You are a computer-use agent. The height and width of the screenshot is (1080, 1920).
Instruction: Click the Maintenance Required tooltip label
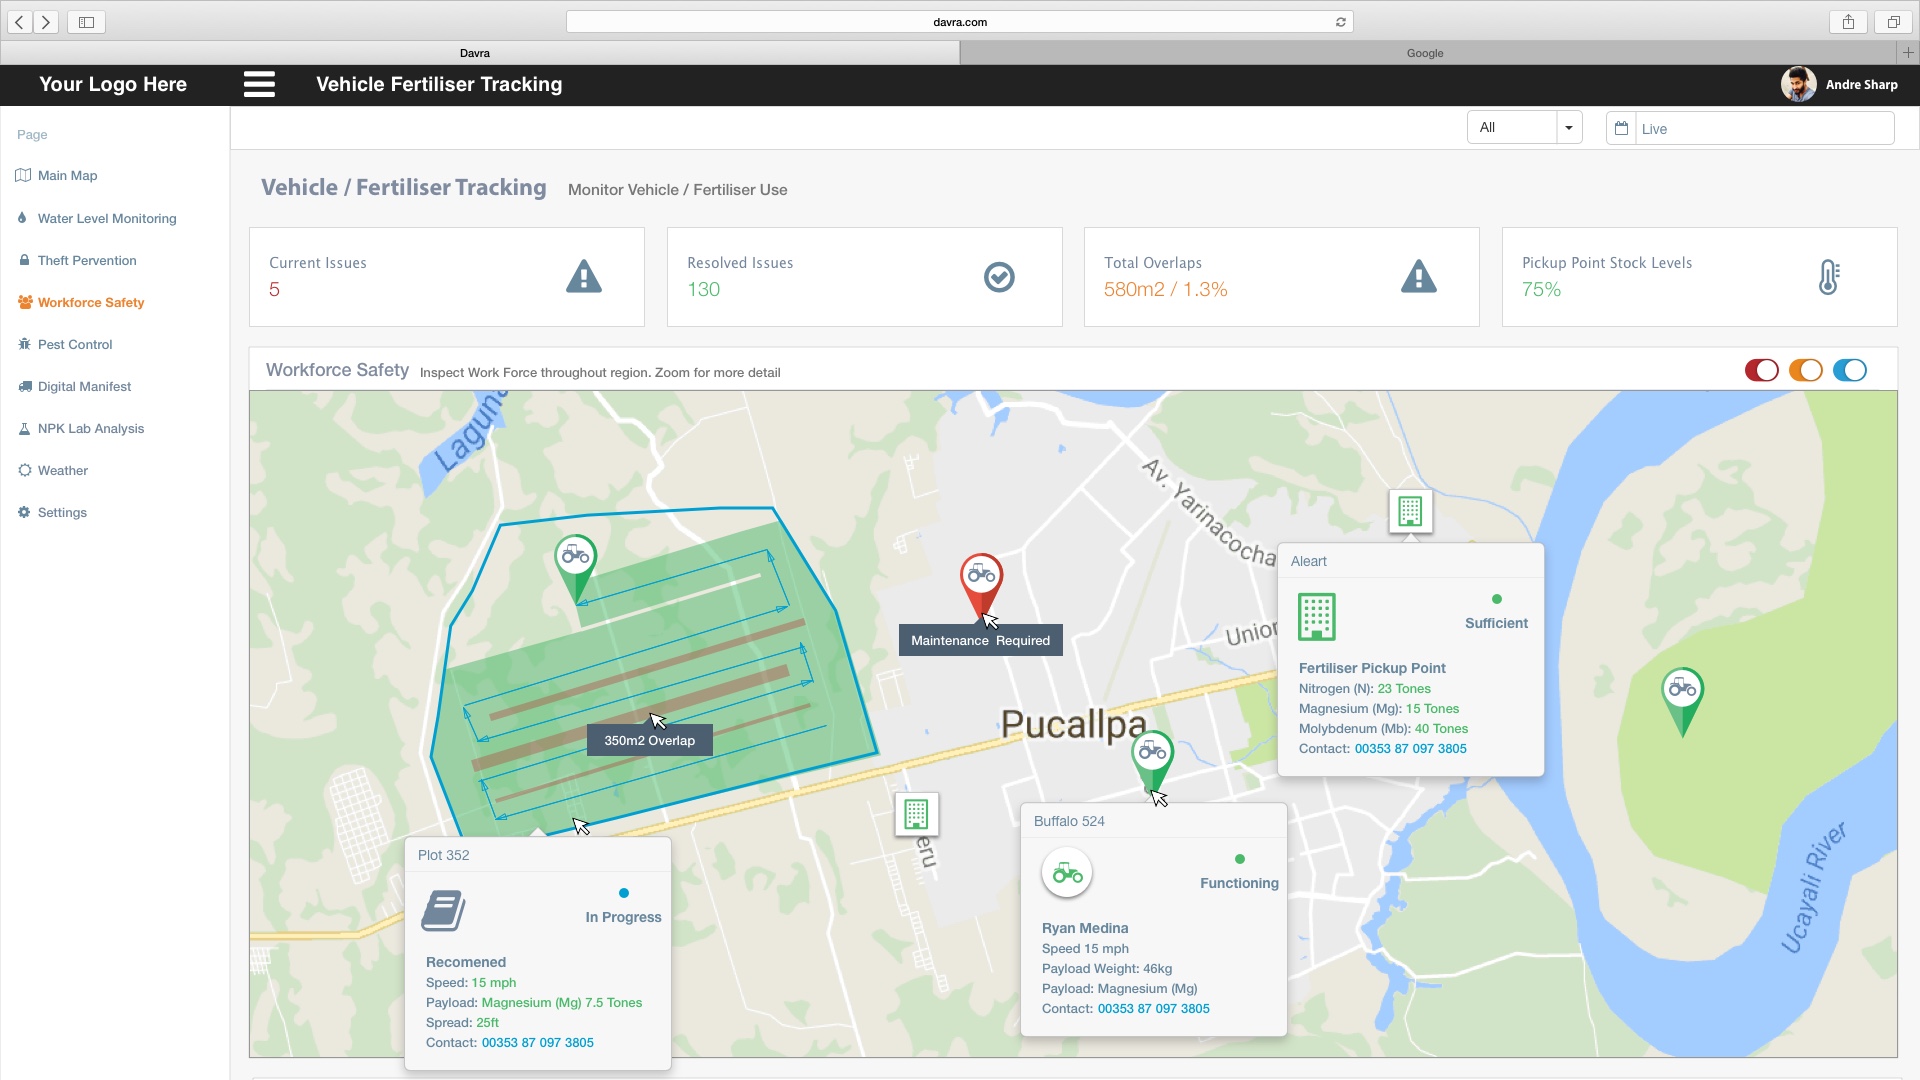[981, 641]
